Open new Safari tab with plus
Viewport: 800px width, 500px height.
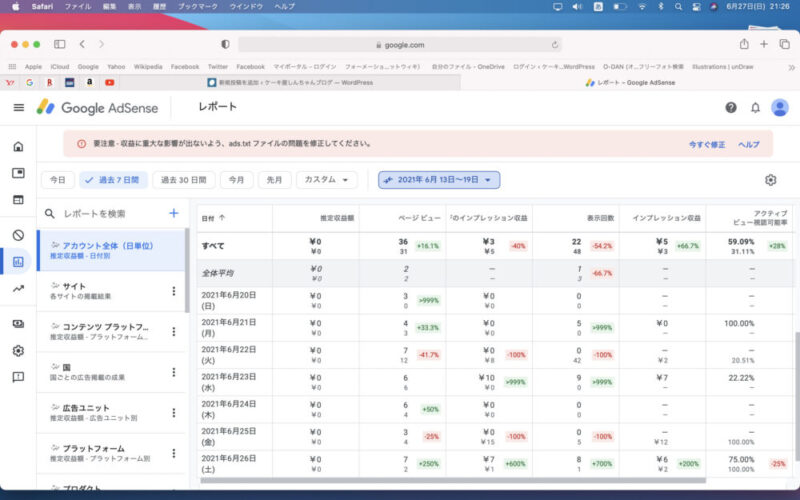pos(764,44)
